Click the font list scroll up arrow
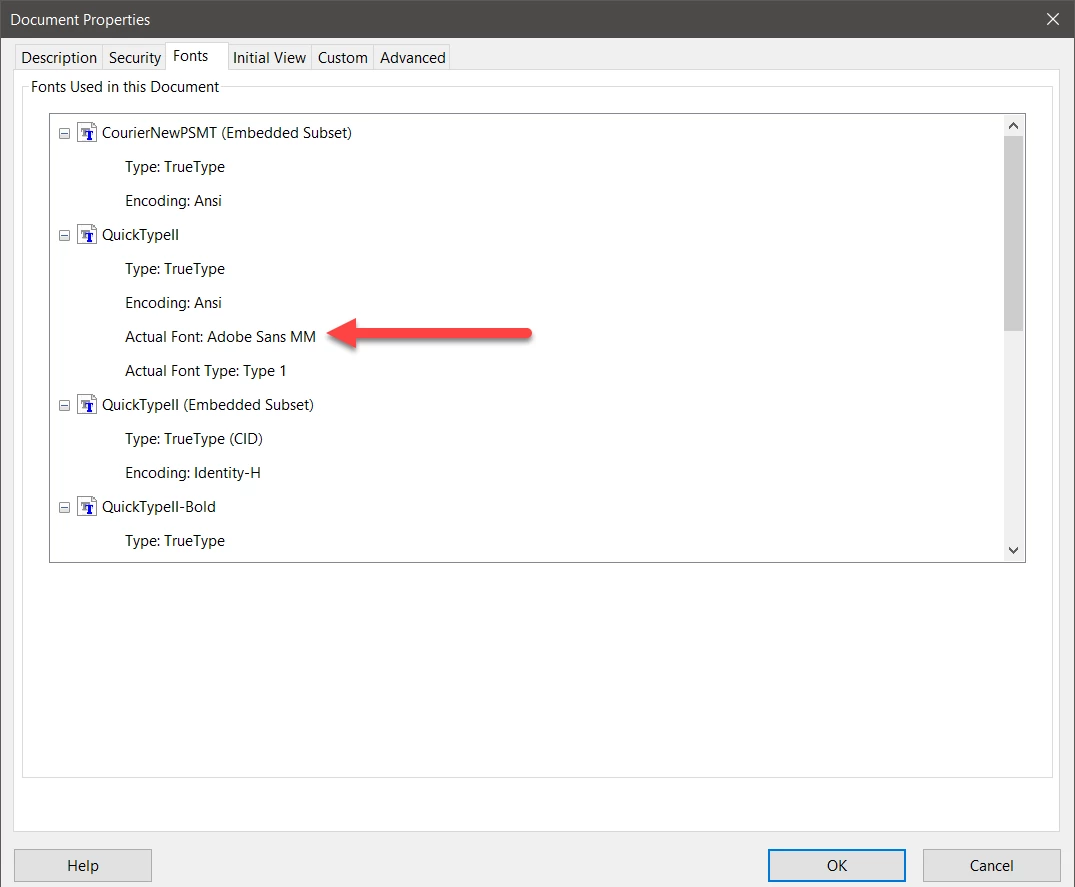 tap(1013, 125)
